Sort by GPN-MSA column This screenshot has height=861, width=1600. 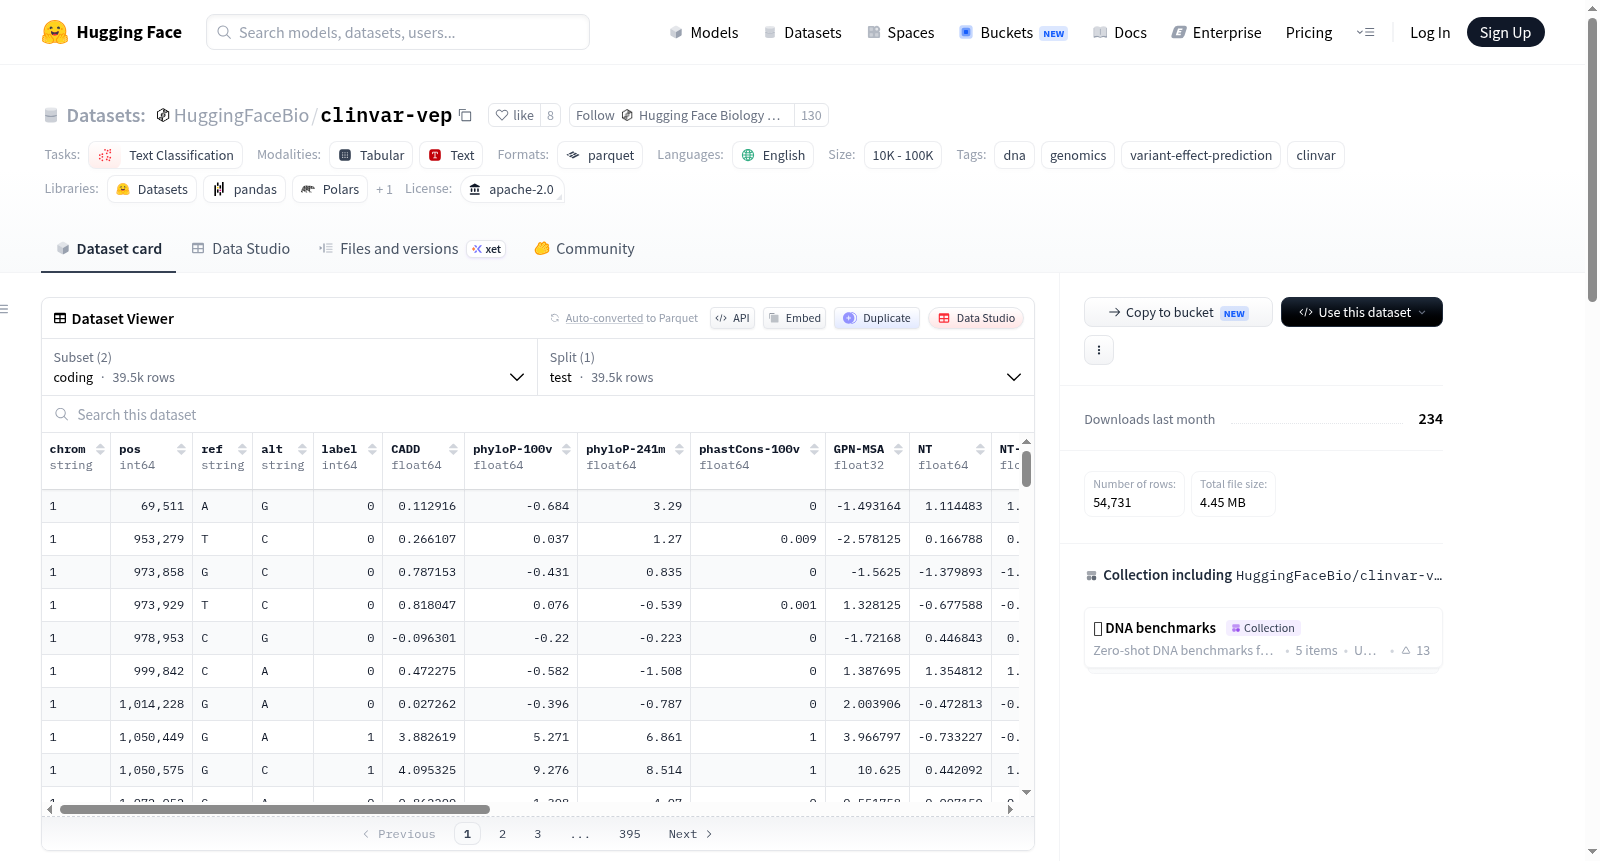898,449
